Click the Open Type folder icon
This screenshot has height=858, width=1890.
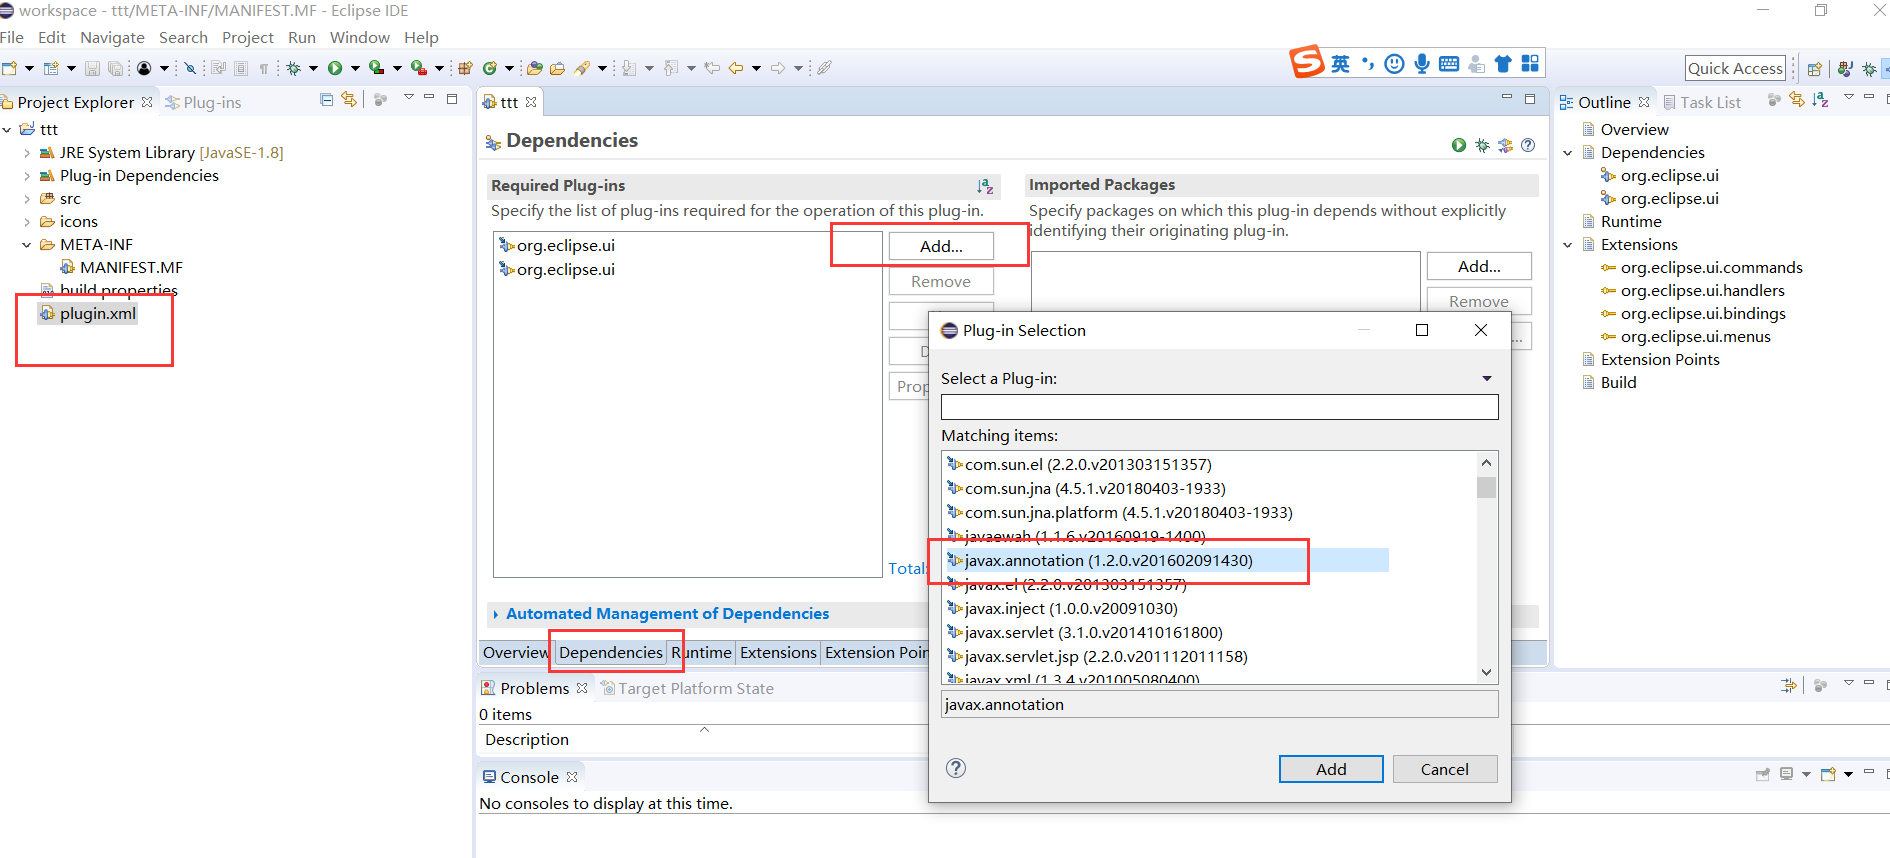(535, 68)
